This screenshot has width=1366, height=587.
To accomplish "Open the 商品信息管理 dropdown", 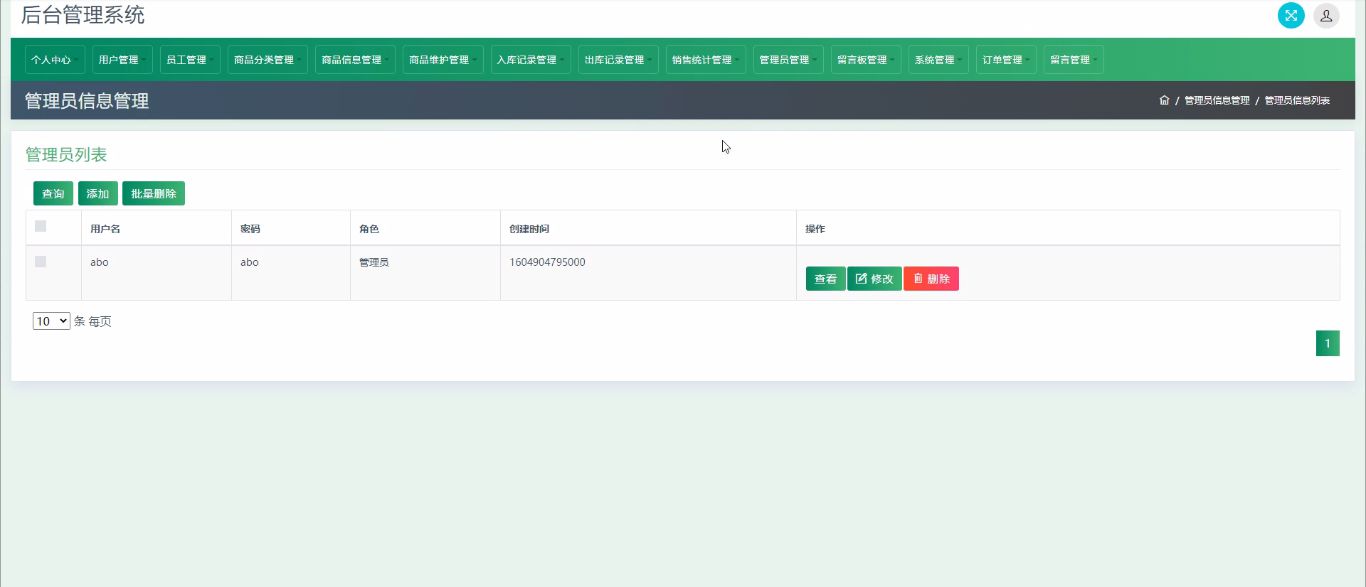I will pyautogui.click(x=355, y=60).
